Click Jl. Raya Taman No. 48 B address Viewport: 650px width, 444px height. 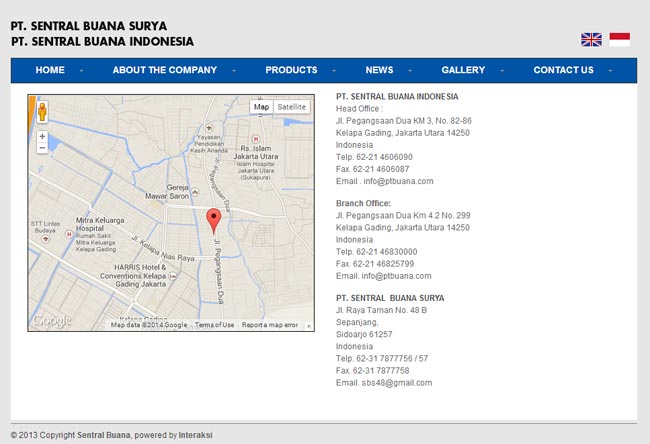pyautogui.click(x=381, y=310)
